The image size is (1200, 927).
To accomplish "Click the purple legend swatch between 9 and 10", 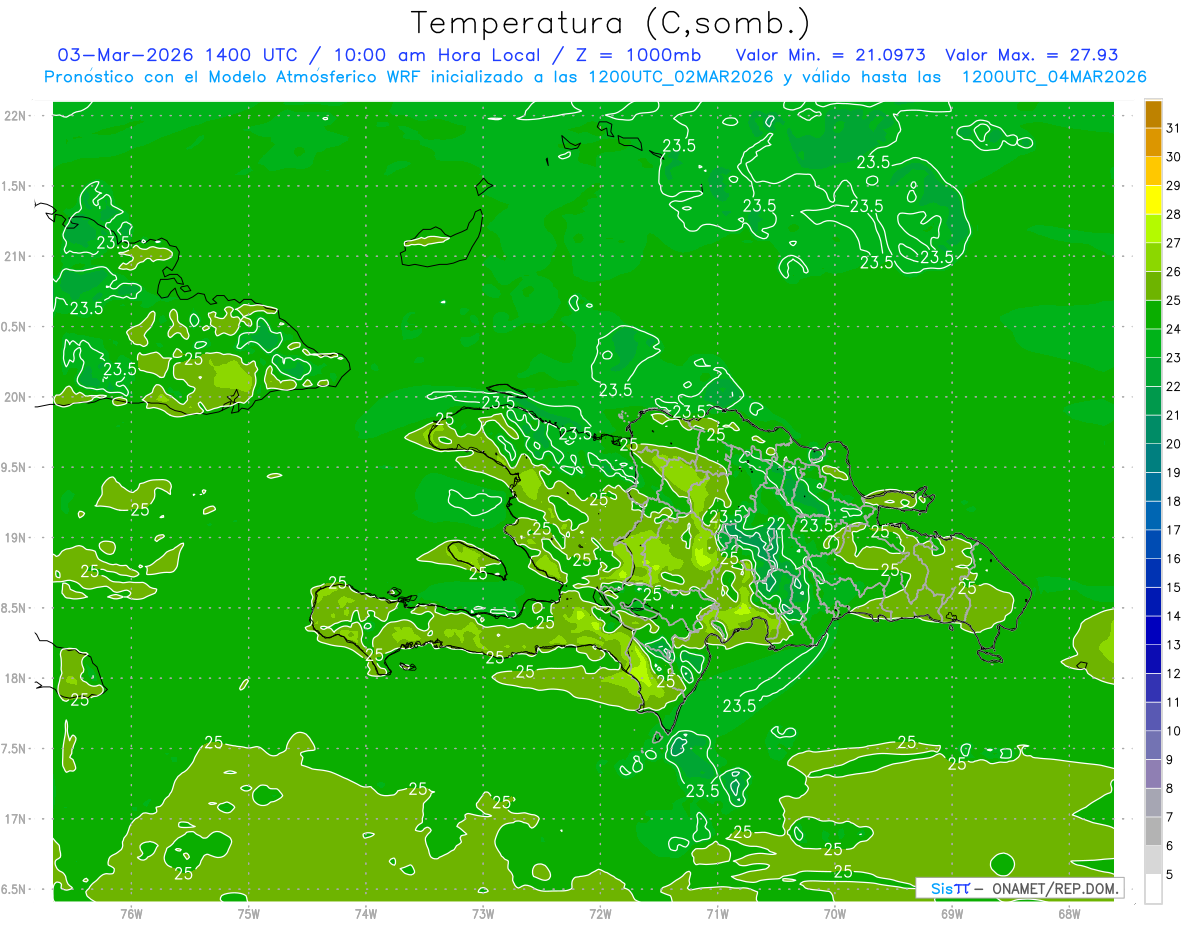I will point(1153,745).
